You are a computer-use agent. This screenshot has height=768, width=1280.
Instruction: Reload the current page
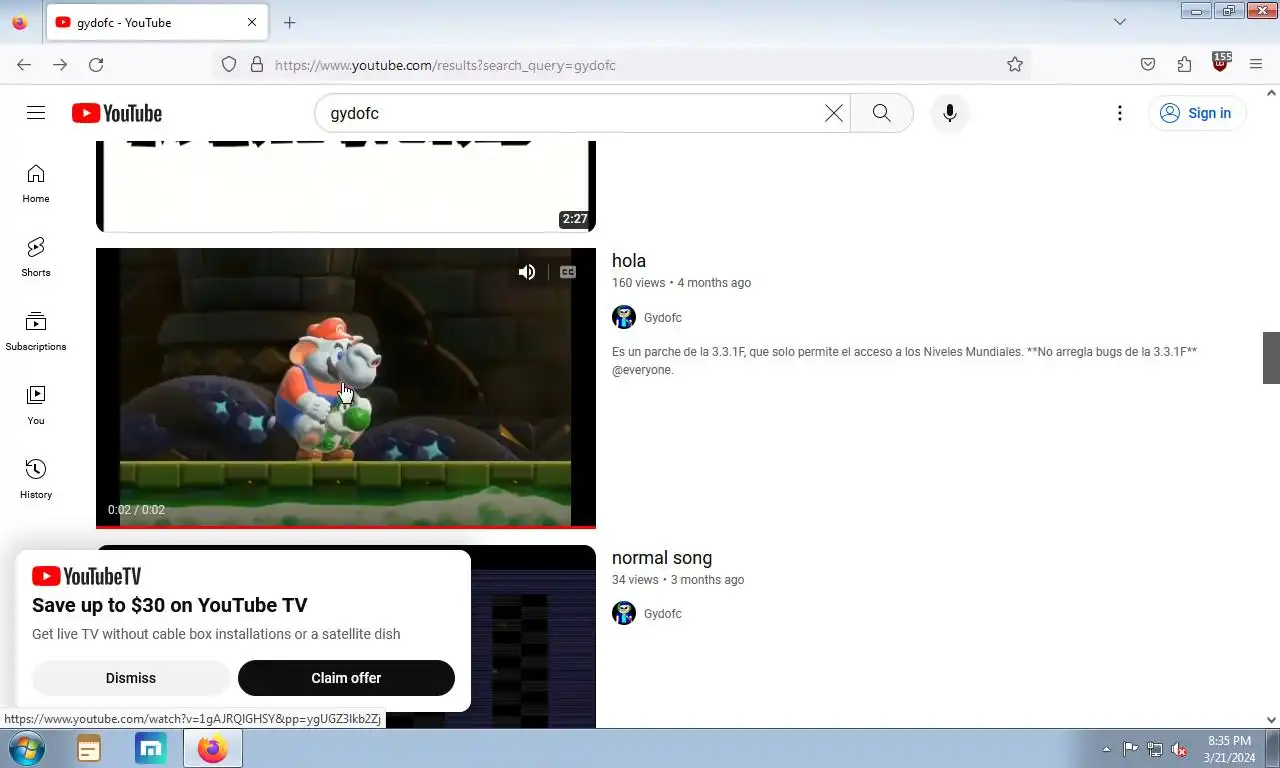[x=96, y=65]
